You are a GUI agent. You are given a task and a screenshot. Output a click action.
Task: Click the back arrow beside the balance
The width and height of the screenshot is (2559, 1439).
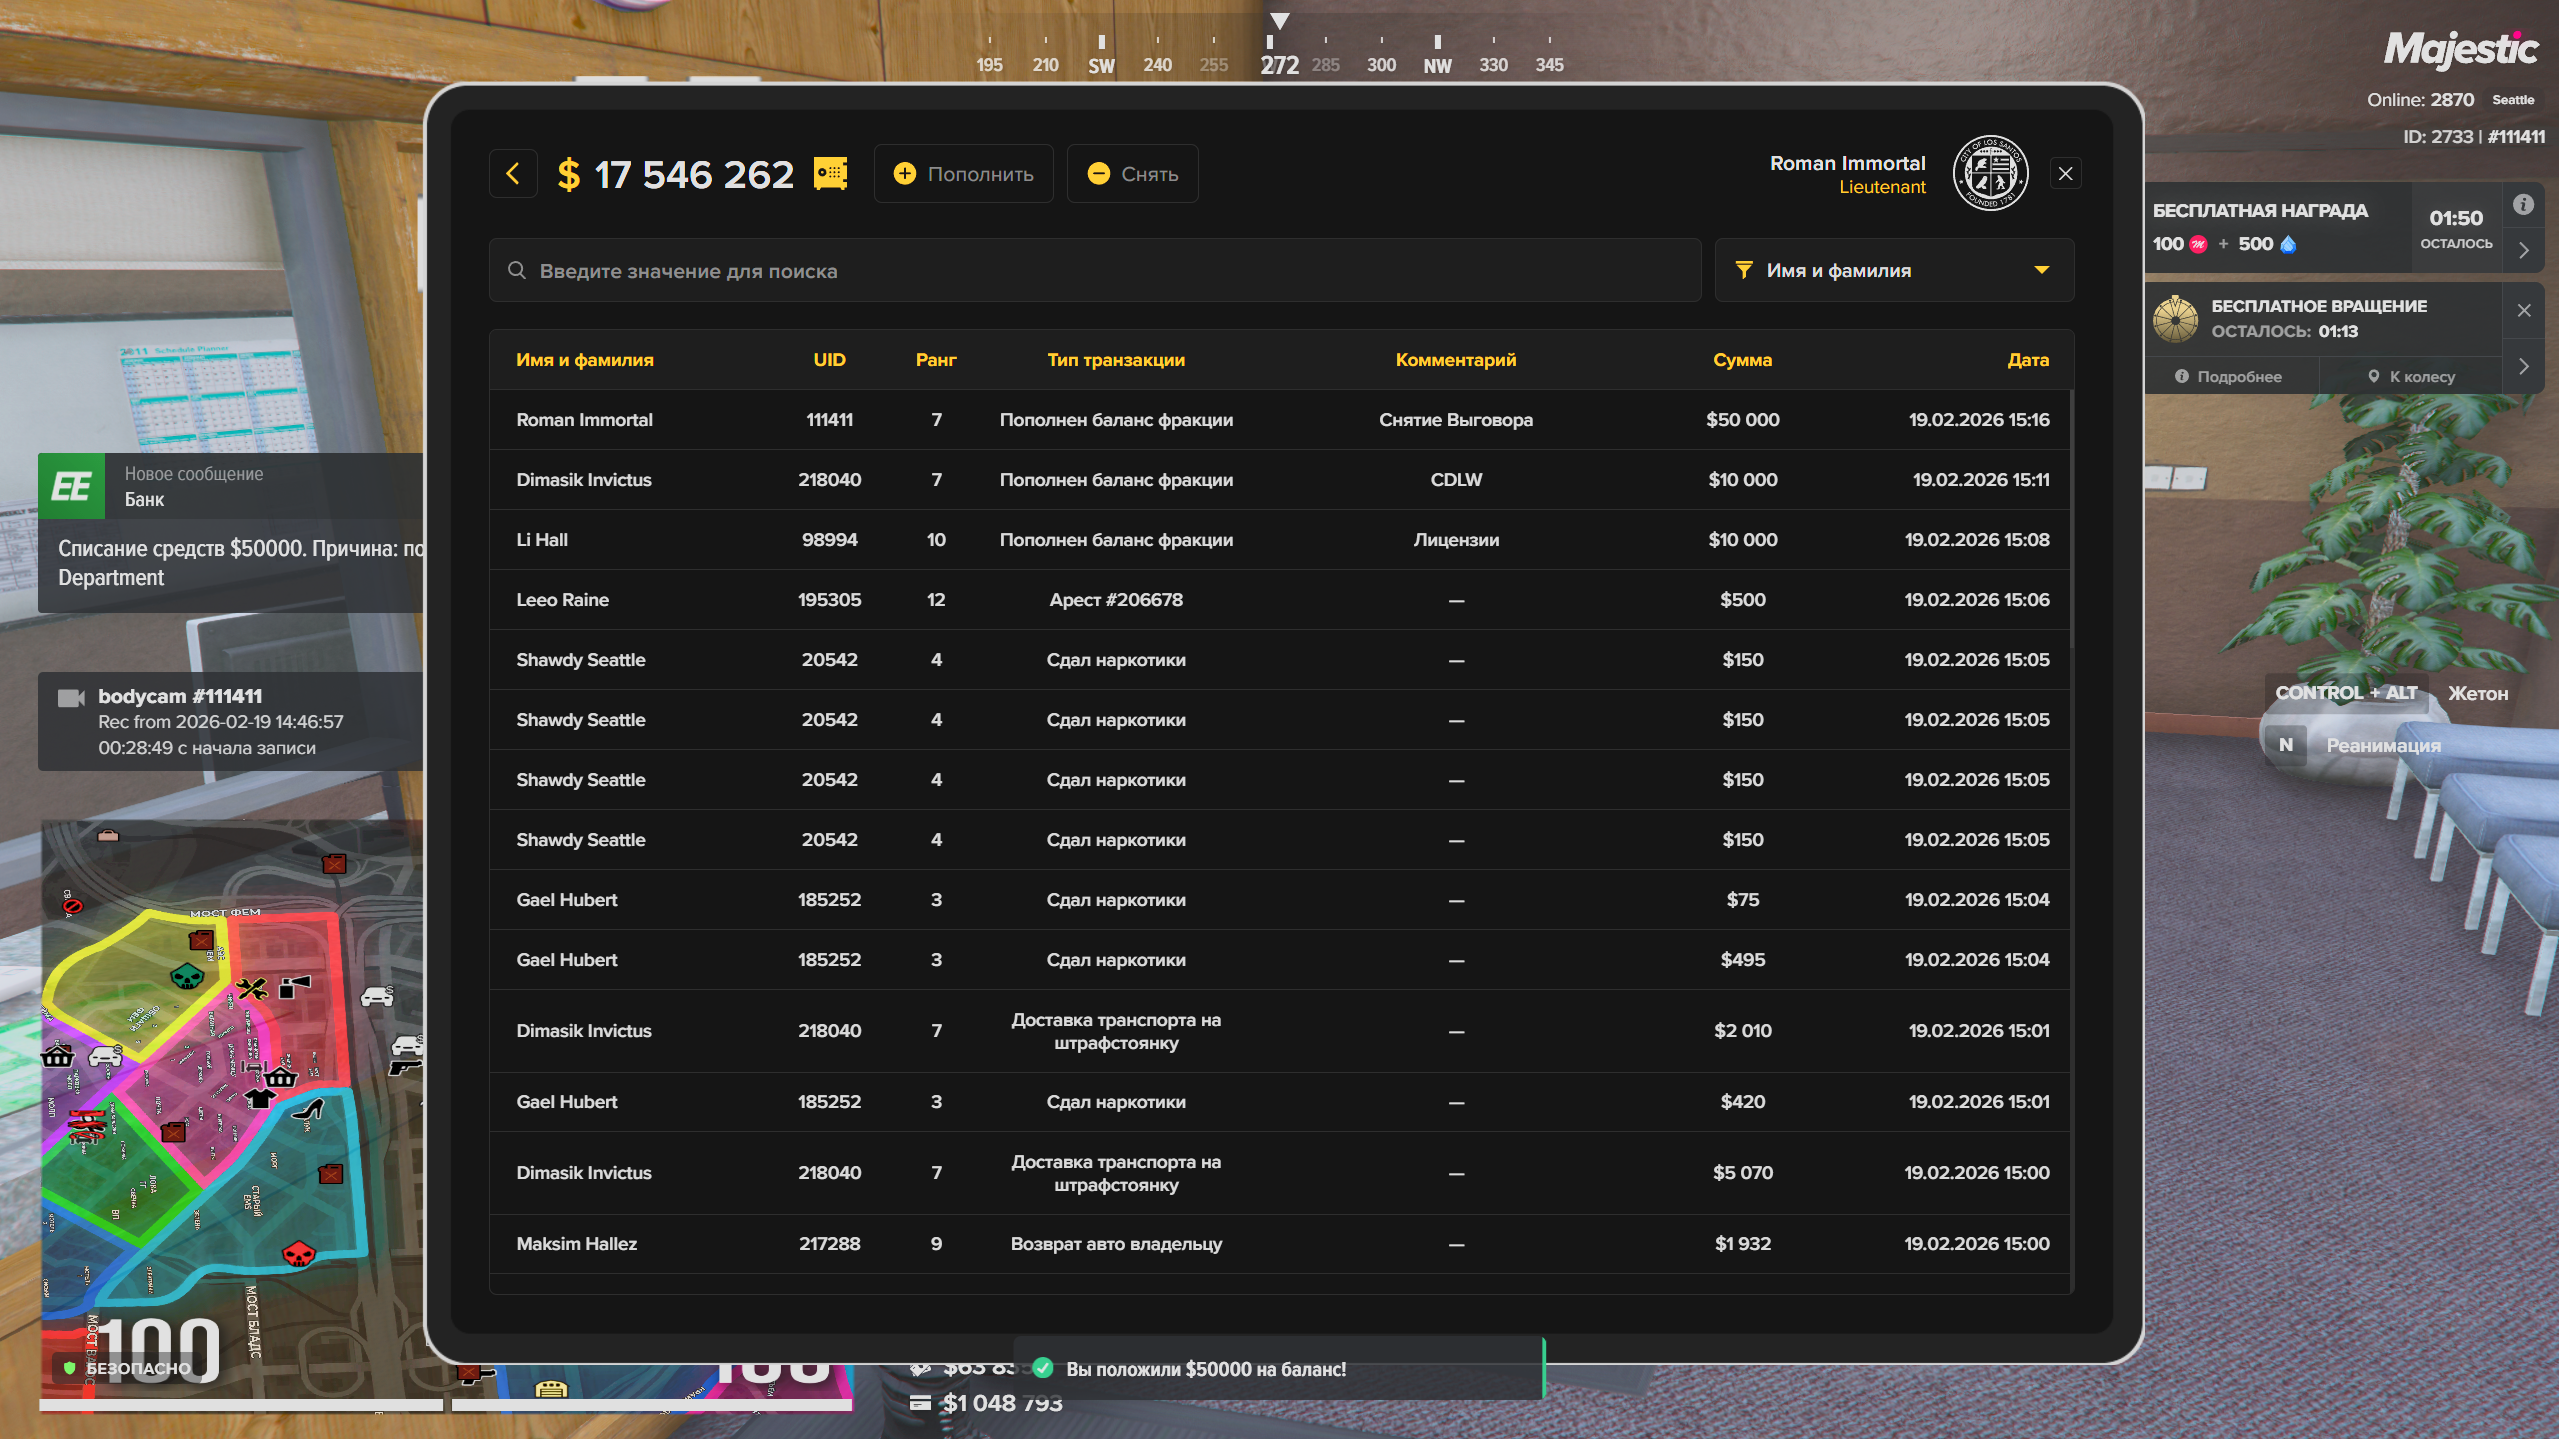513,174
